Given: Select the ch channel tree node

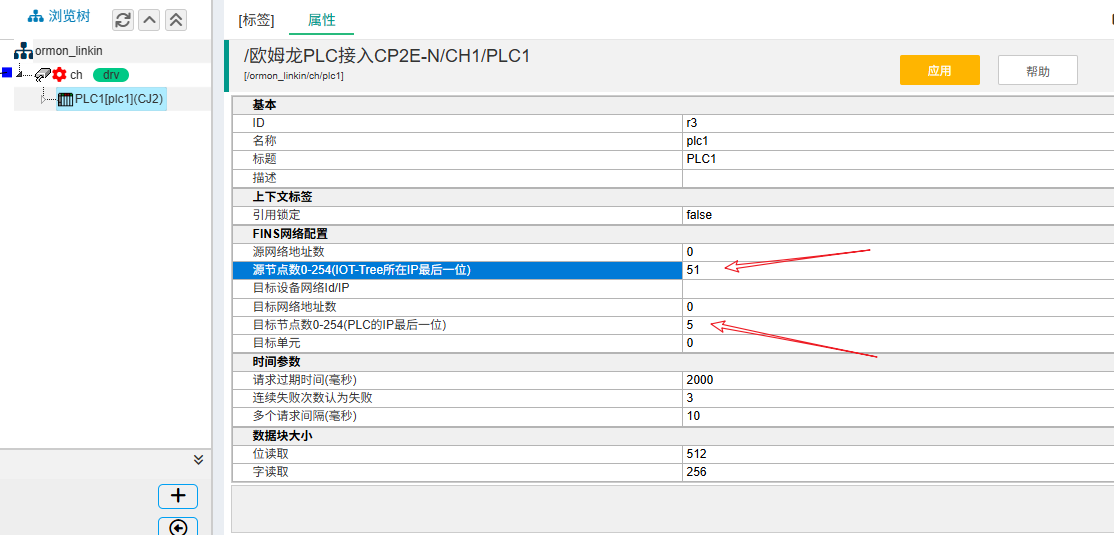Looking at the screenshot, I should 76,75.
